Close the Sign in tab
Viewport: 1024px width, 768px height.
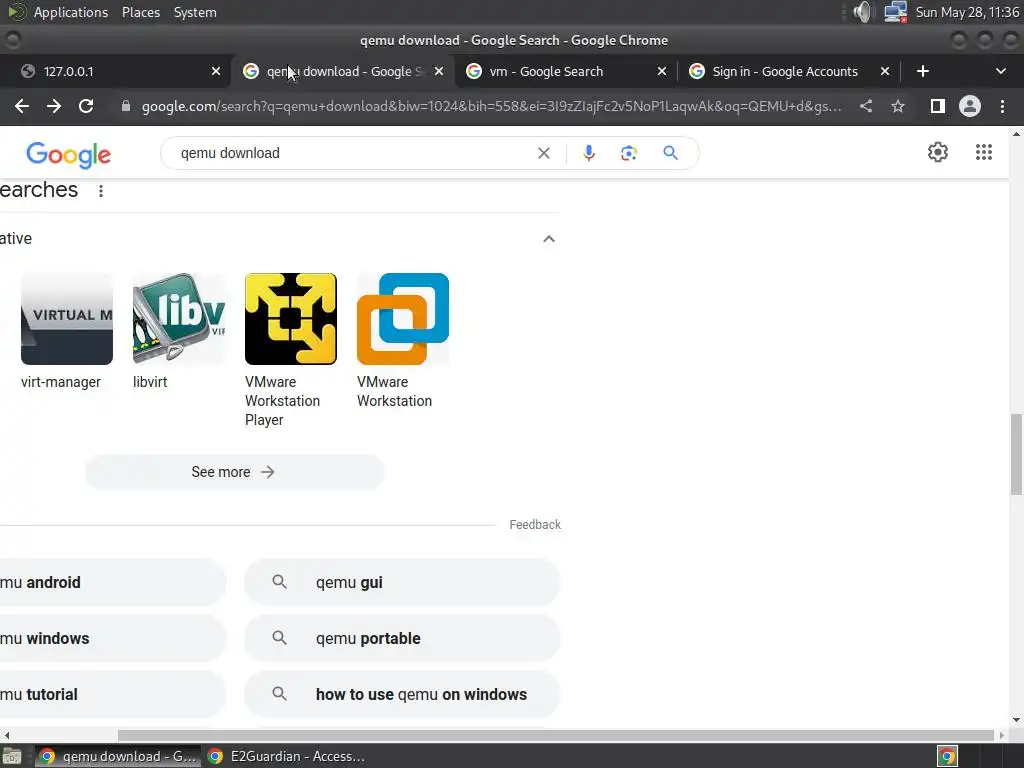(x=885, y=71)
